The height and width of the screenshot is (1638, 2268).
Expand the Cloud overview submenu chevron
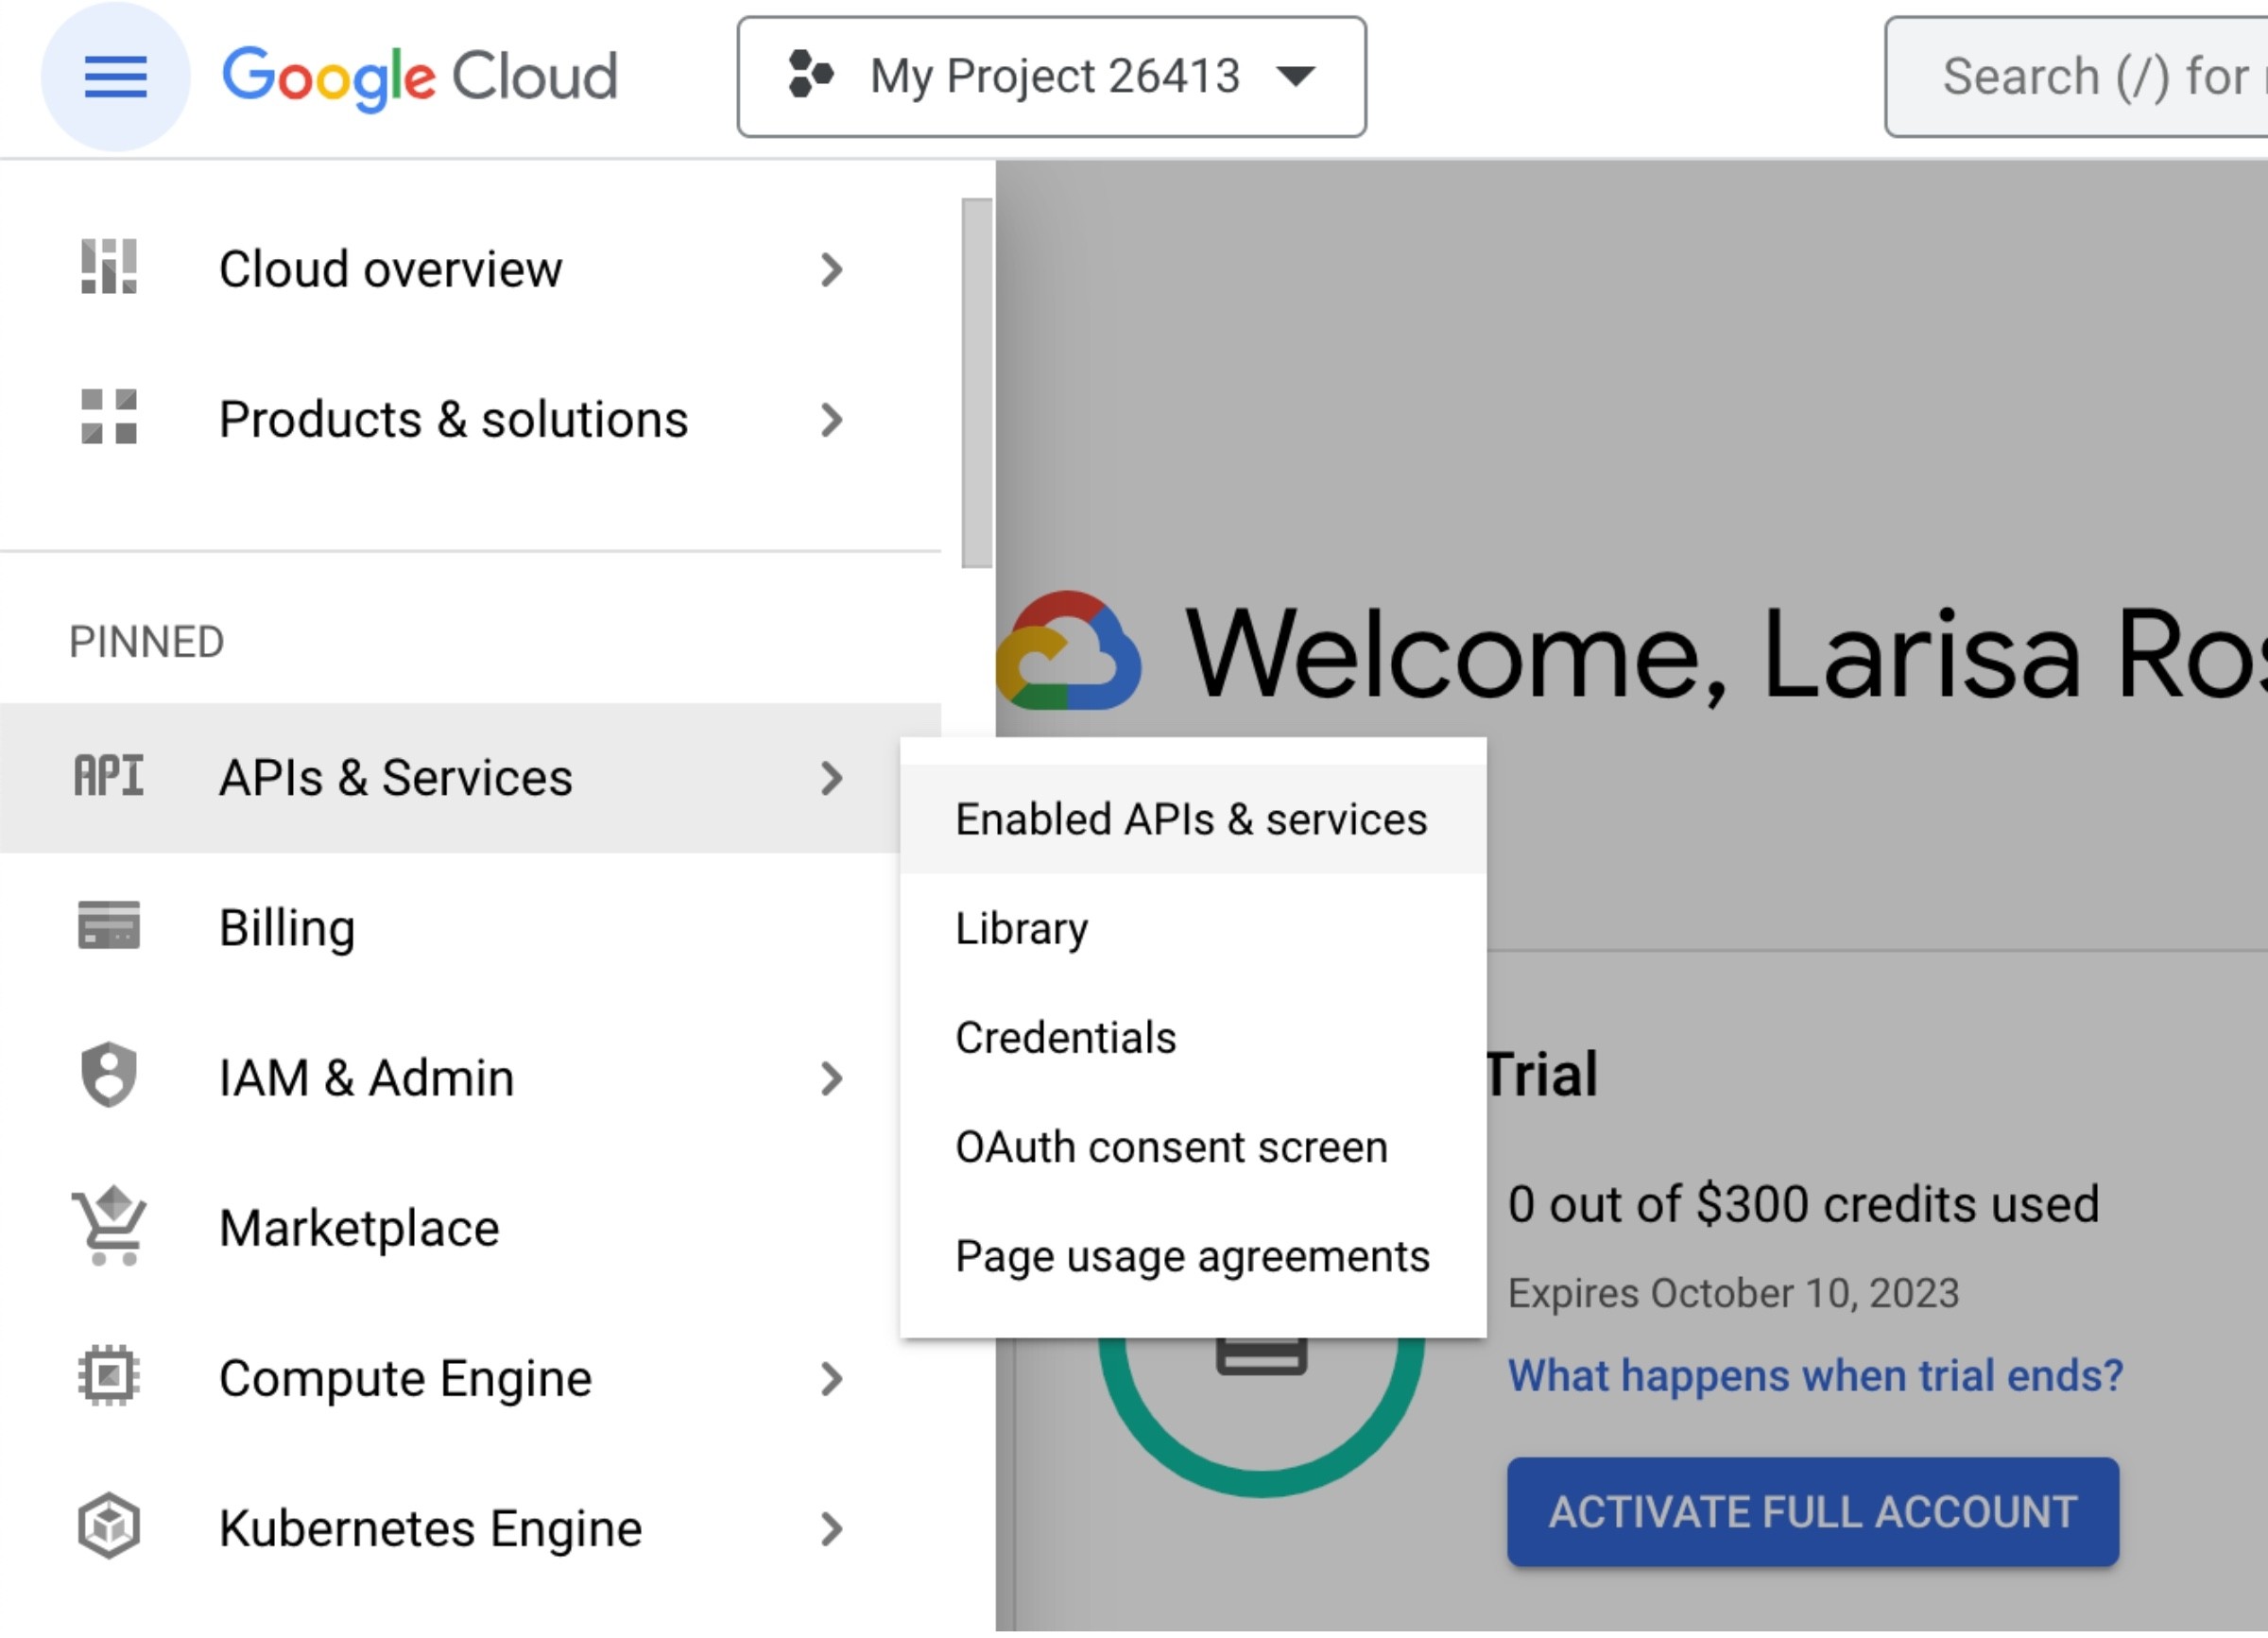[x=832, y=270]
